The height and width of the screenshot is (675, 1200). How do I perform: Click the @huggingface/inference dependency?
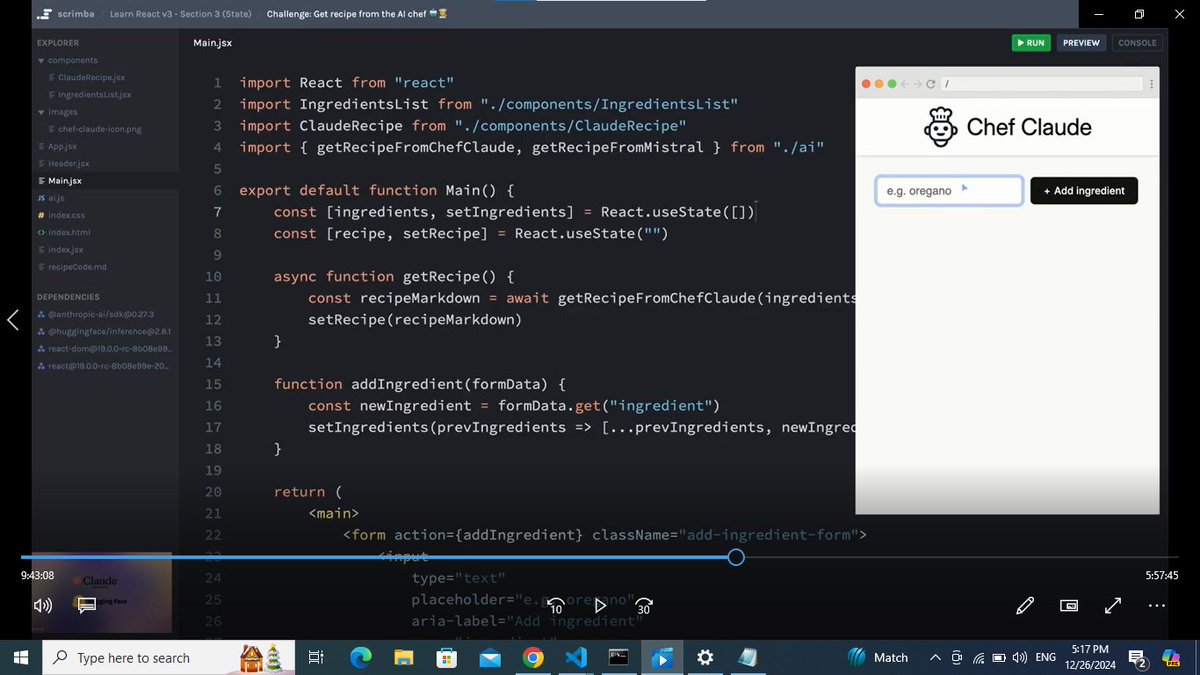coord(103,331)
